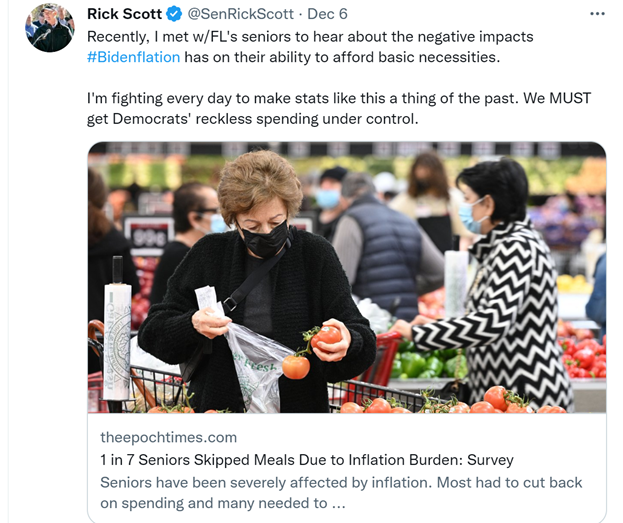Open the tweet's three-dot more options menu
The width and height of the screenshot is (623, 523).
pyautogui.click(x=597, y=14)
